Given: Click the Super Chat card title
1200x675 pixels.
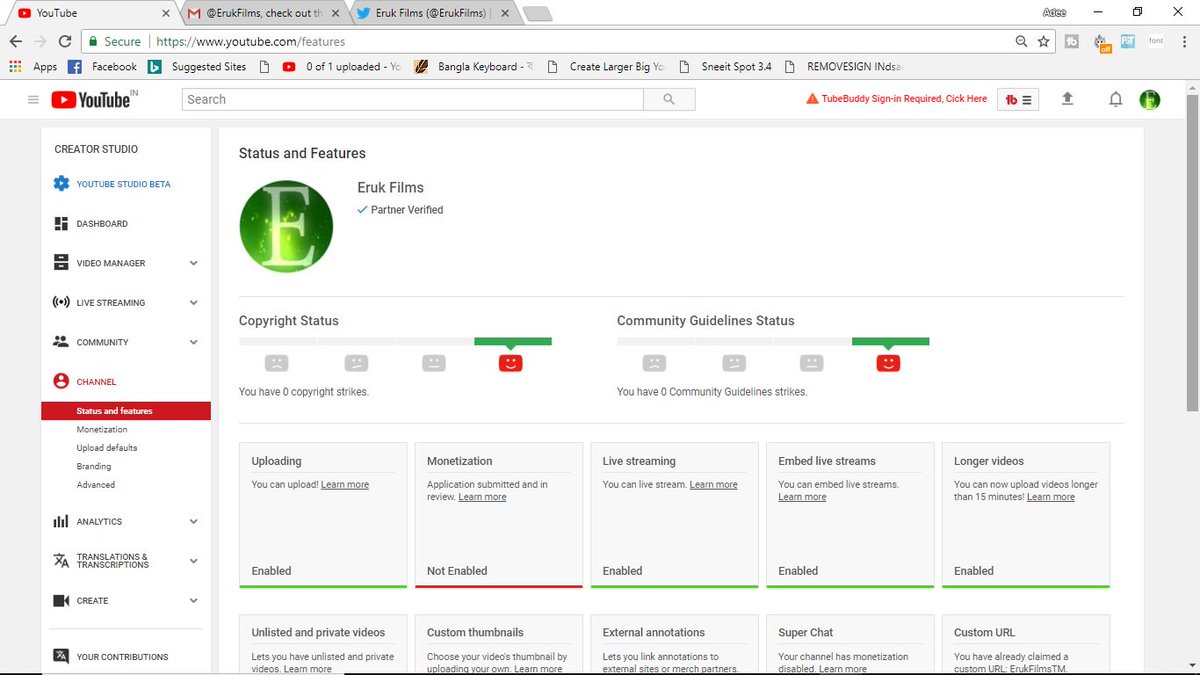Looking at the screenshot, I should click(805, 632).
